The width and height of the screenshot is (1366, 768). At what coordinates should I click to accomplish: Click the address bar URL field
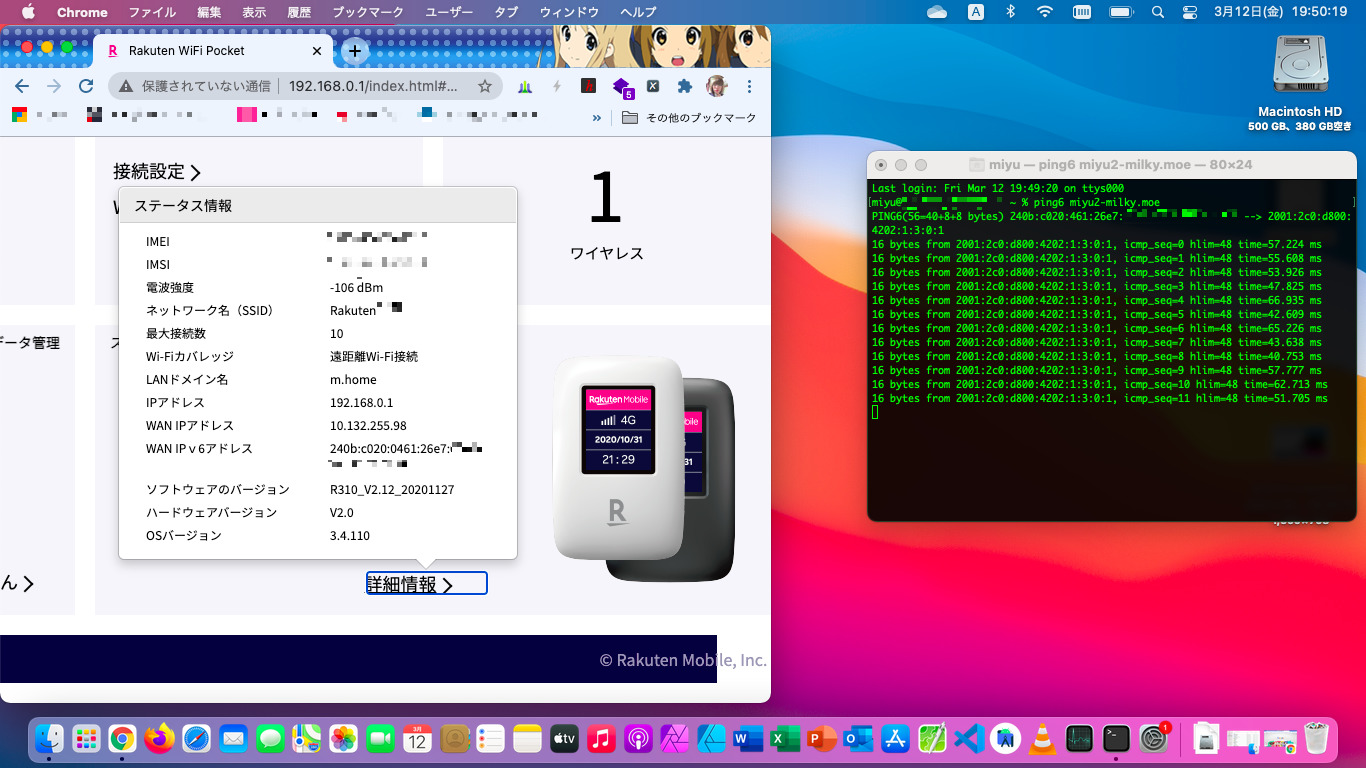tap(372, 87)
